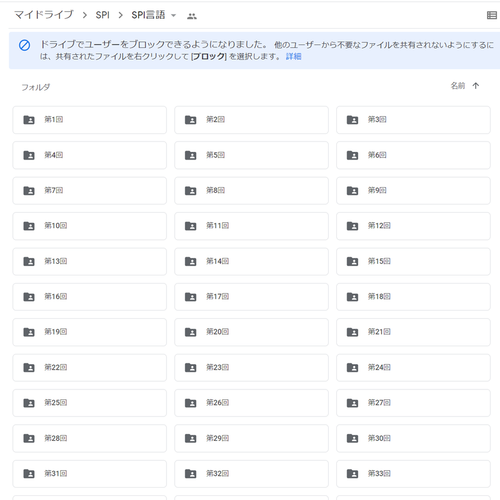Switch to list layout view icon
Viewport: 500px width, 500px height.
click(x=492, y=15)
